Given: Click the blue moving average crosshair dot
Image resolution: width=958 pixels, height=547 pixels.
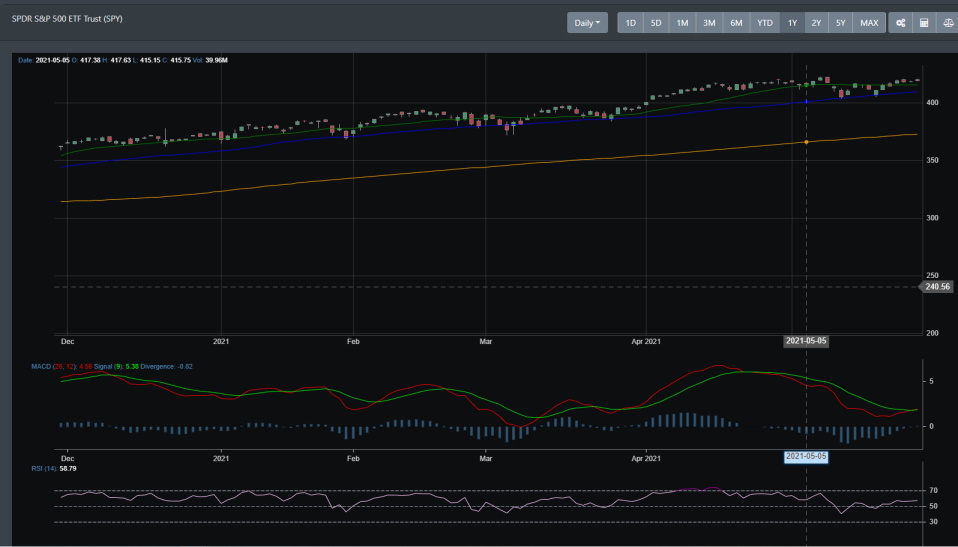Looking at the screenshot, I should pos(806,101).
